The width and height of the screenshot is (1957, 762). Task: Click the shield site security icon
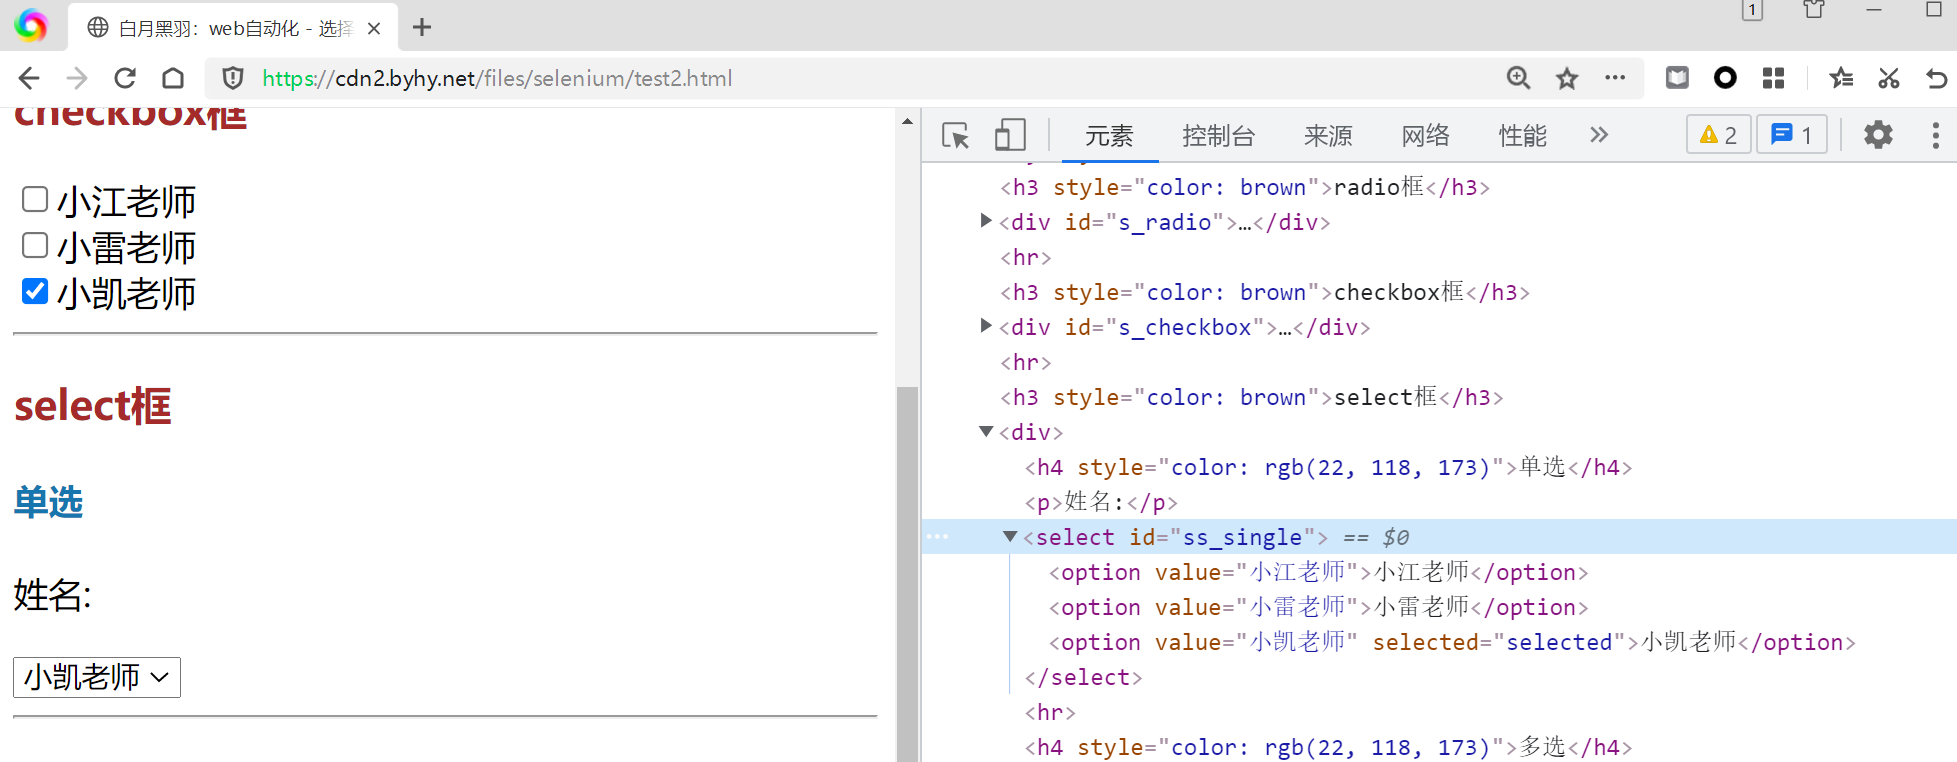click(x=233, y=78)
